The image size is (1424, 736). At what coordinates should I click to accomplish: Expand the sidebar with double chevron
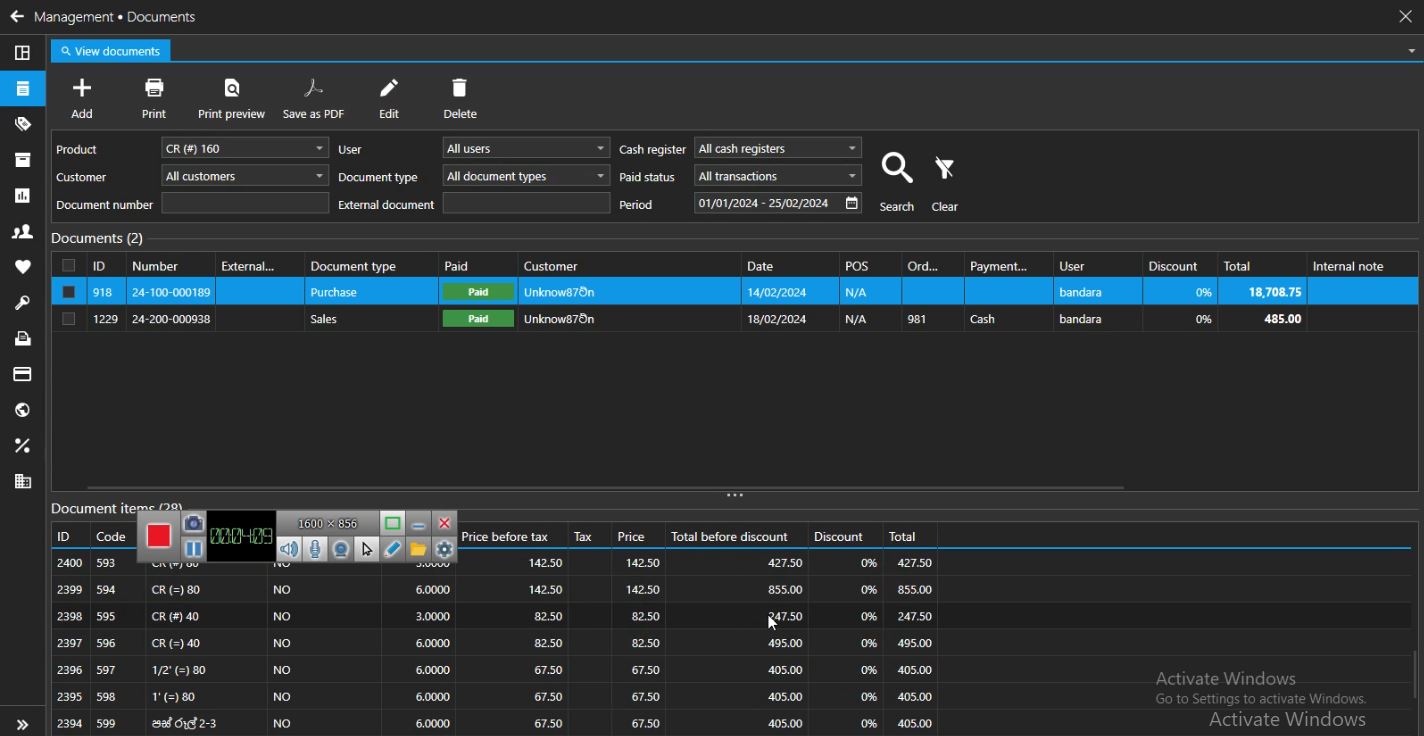[x=22, y=724]
